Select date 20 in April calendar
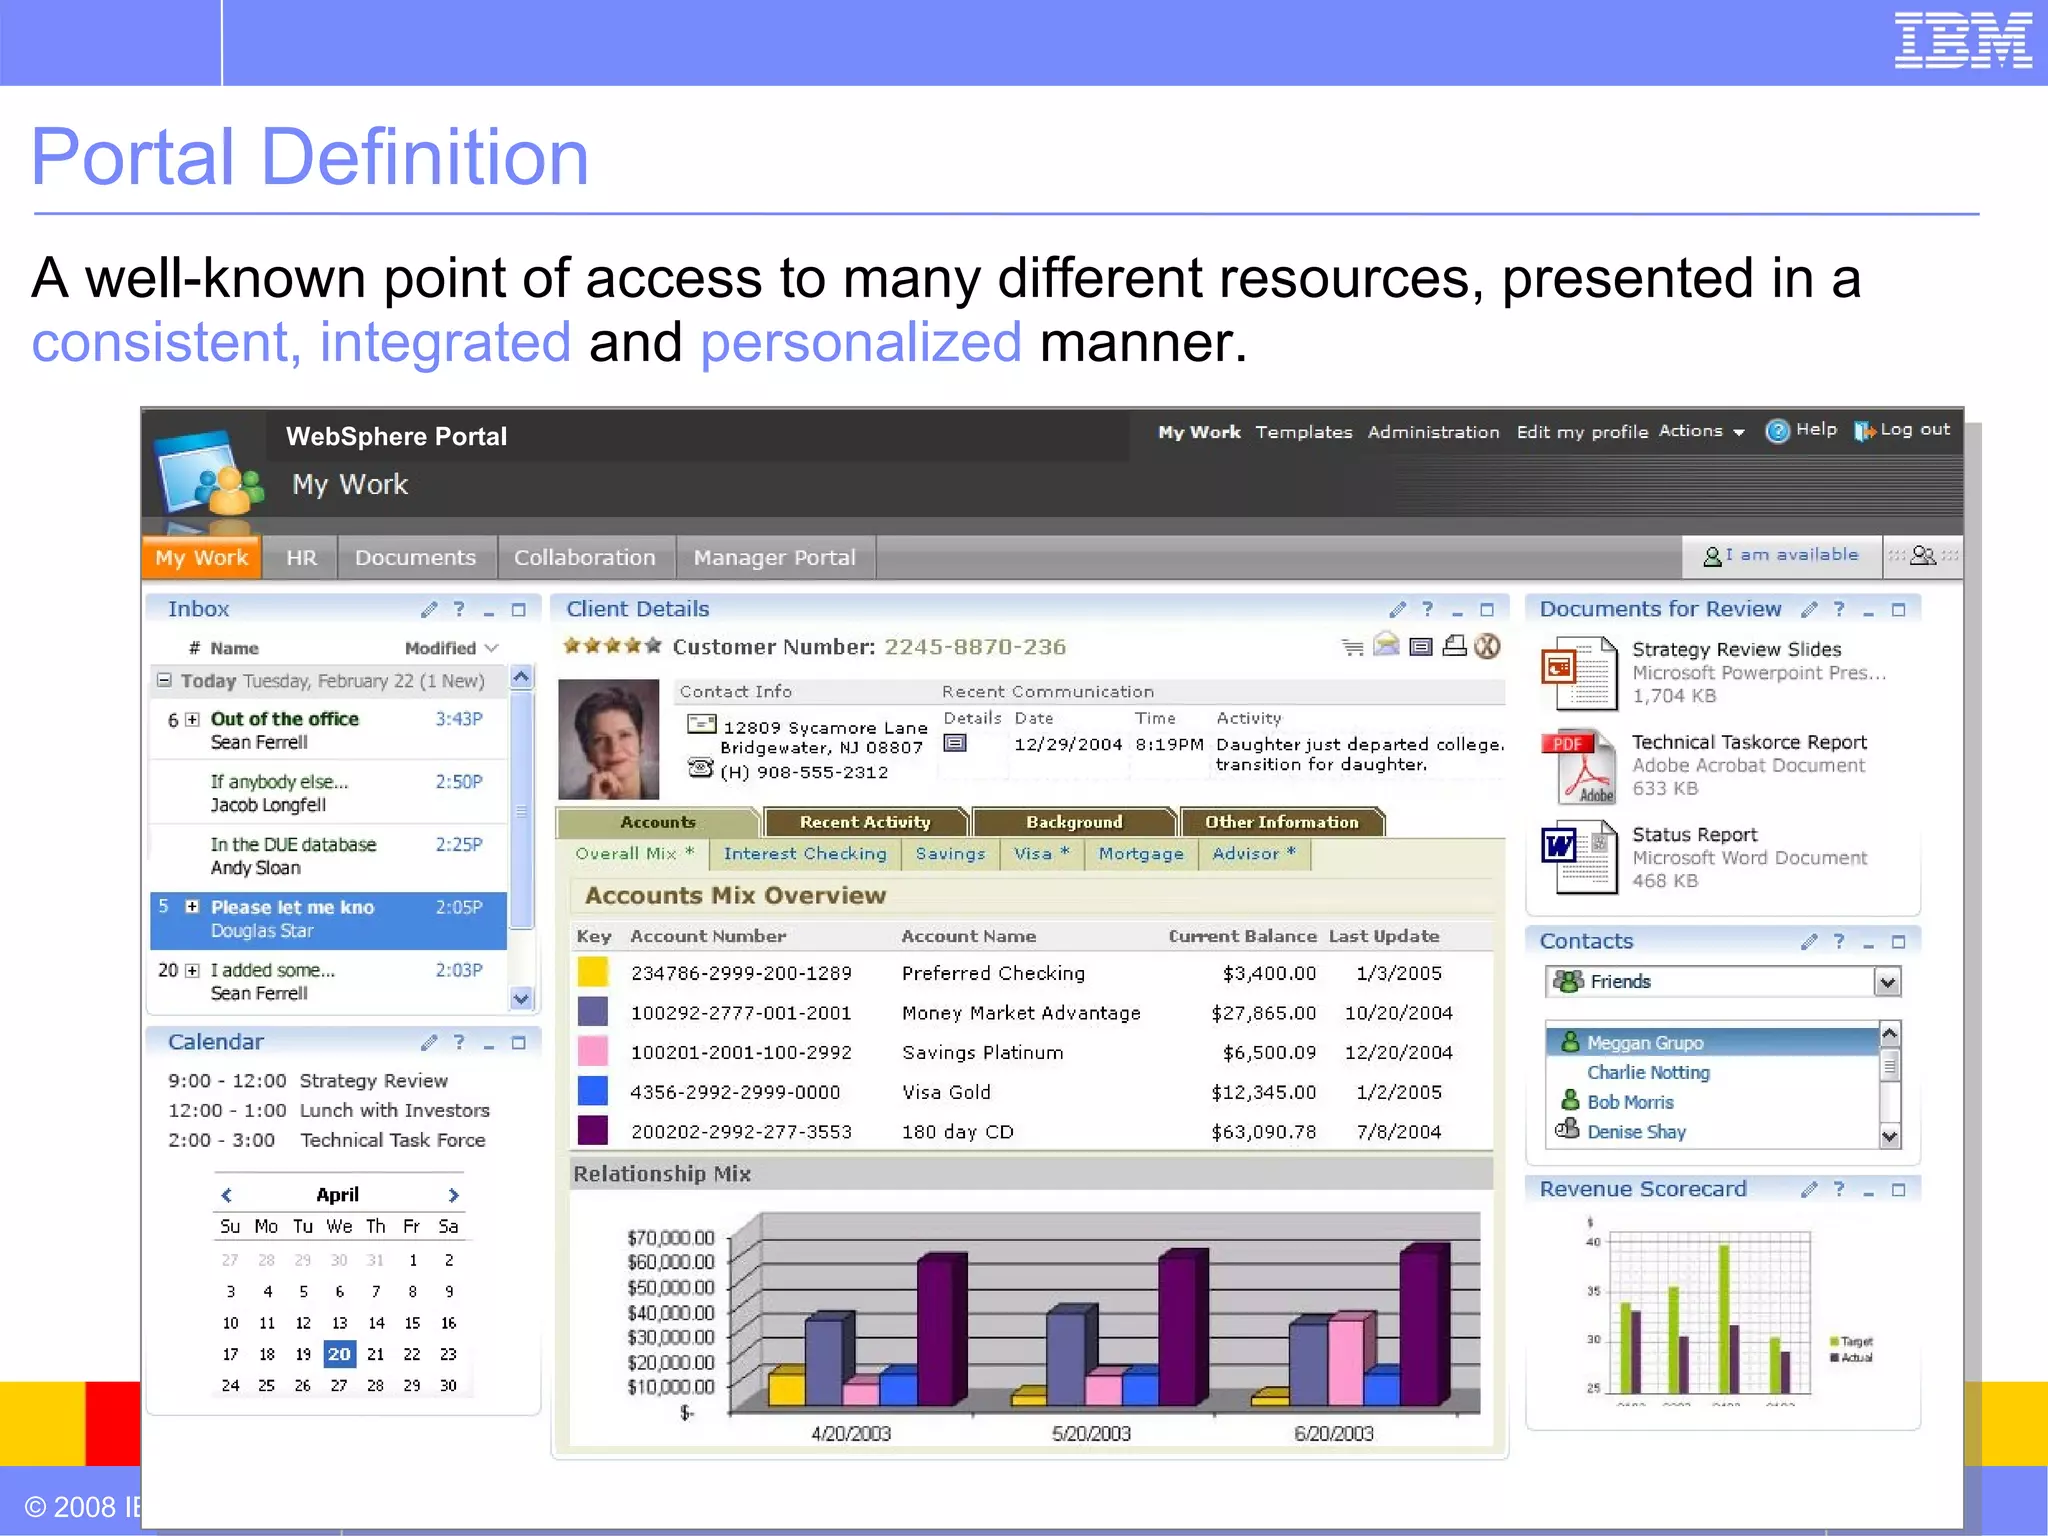 point(339,1354)
